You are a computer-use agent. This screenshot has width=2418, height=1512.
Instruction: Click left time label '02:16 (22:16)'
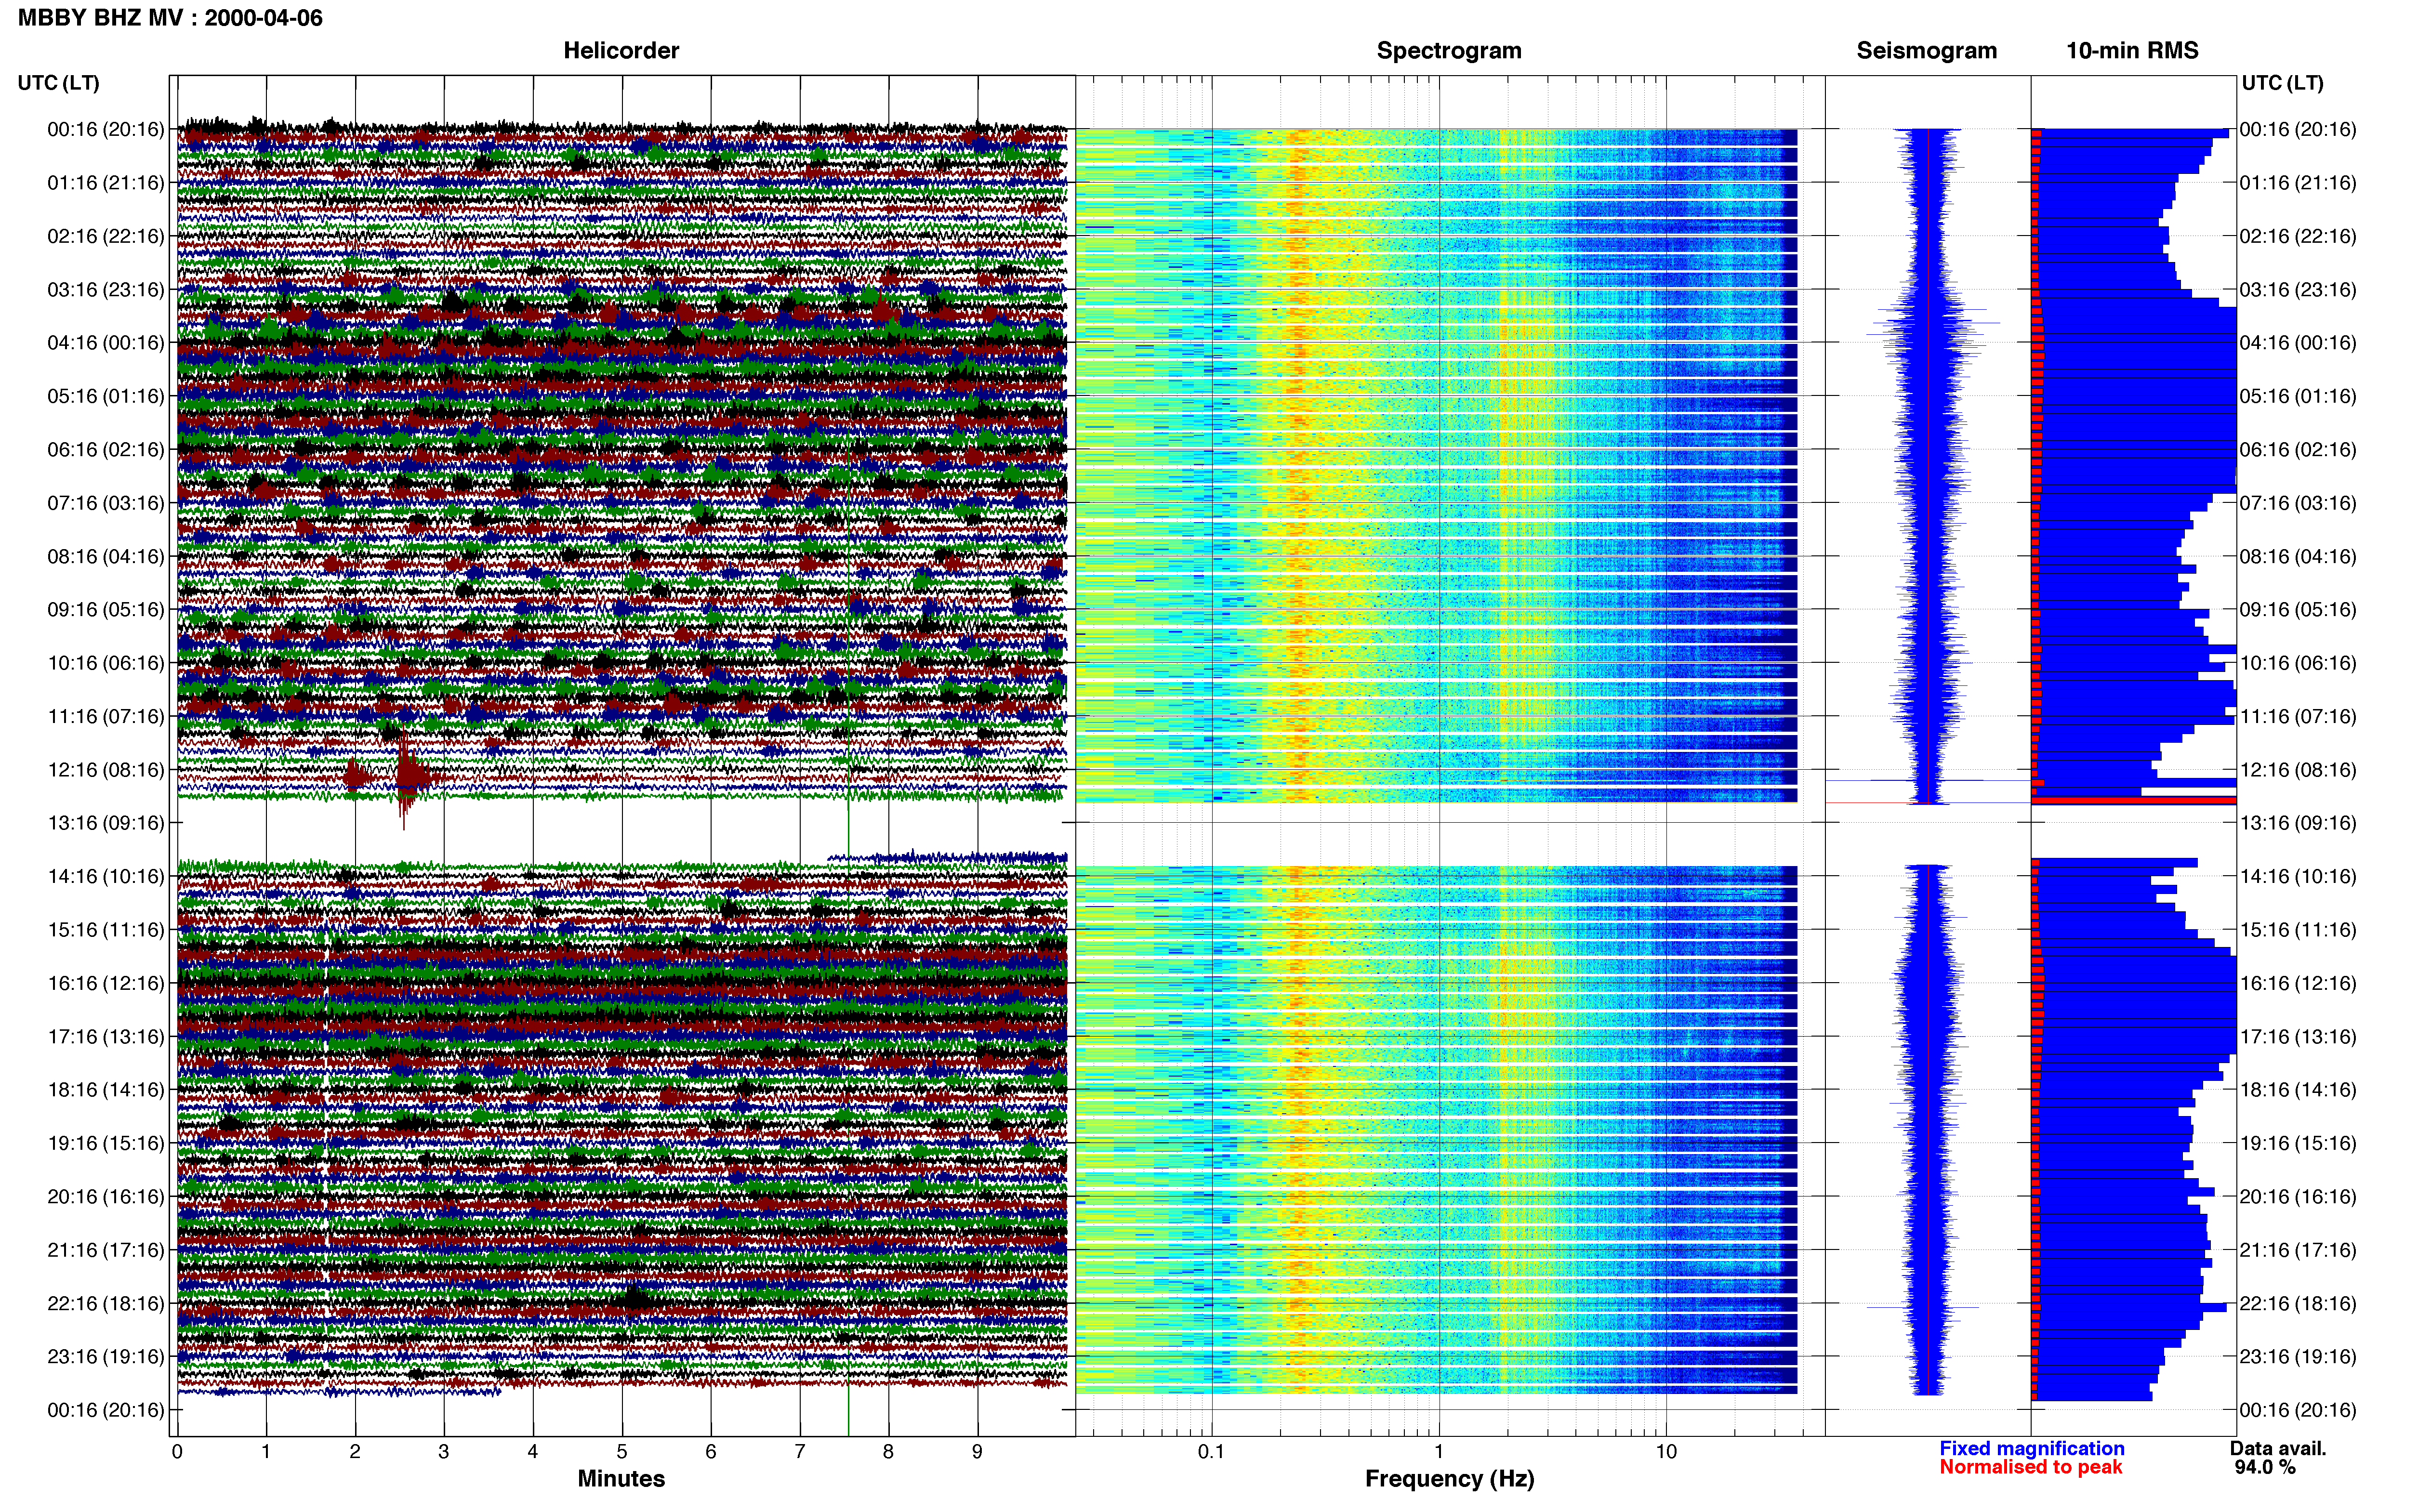tap(106, 236)
